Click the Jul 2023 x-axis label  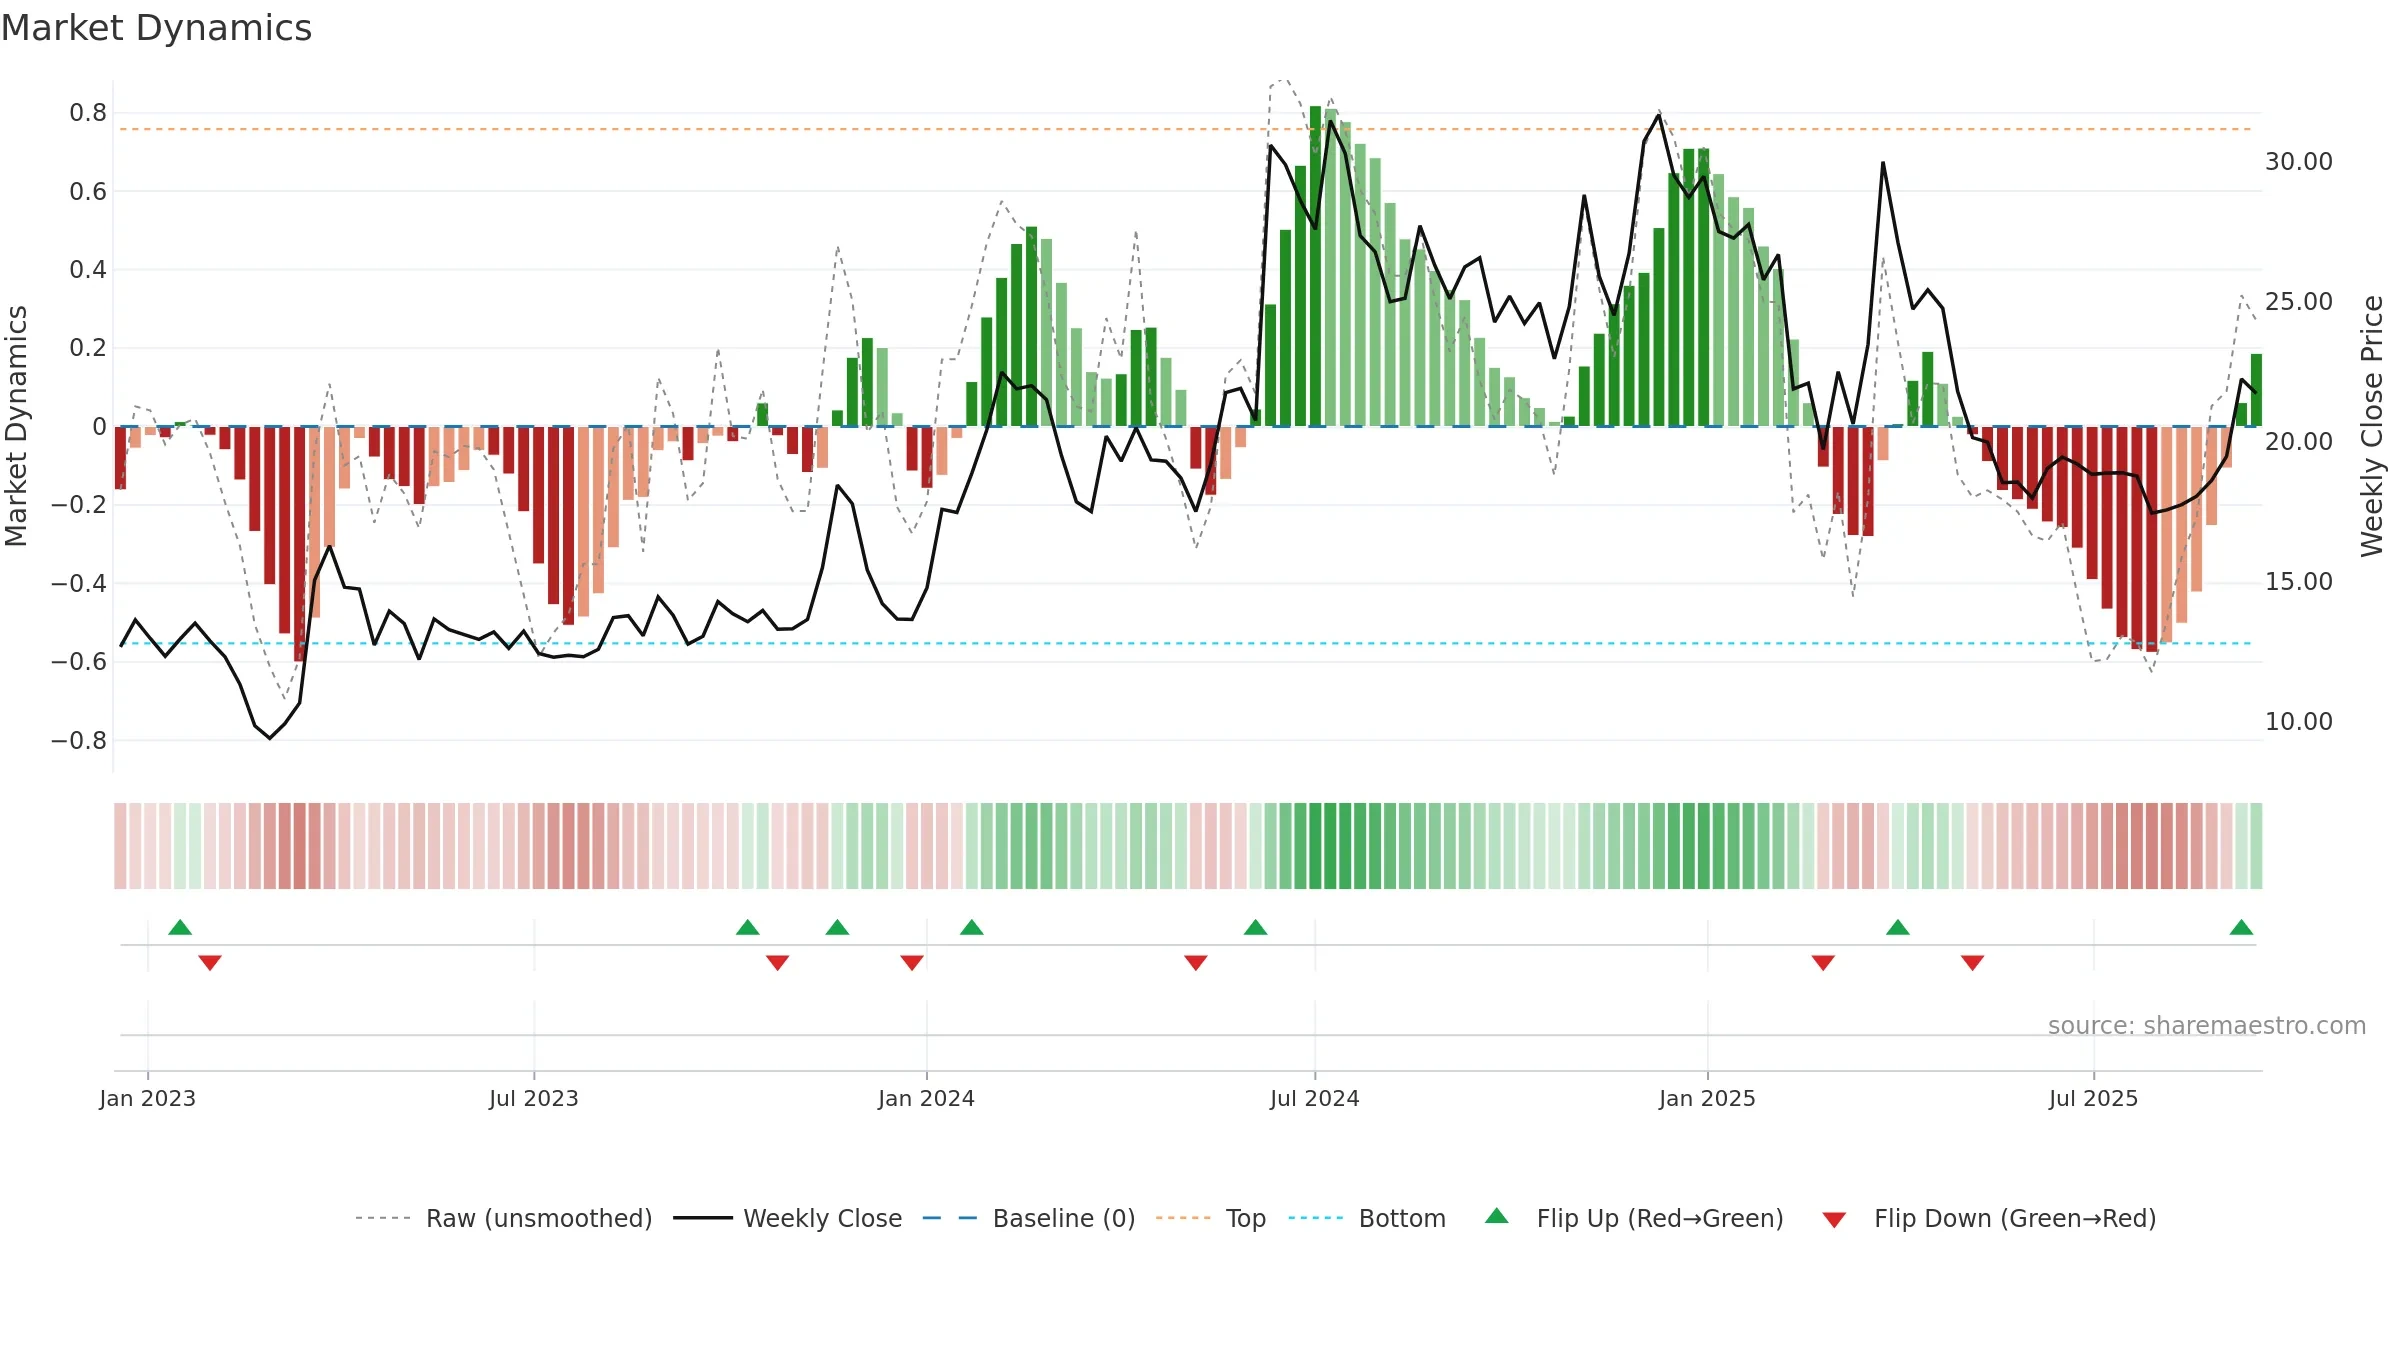coord(534,1098)
